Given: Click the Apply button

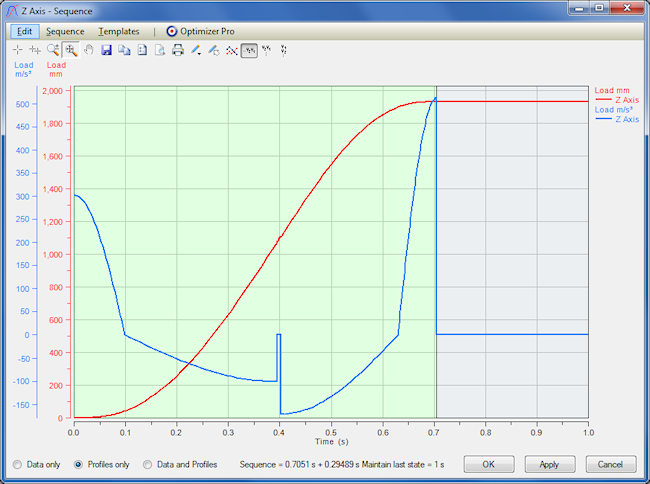Looking at the screenshot, I should click(549, 464).
